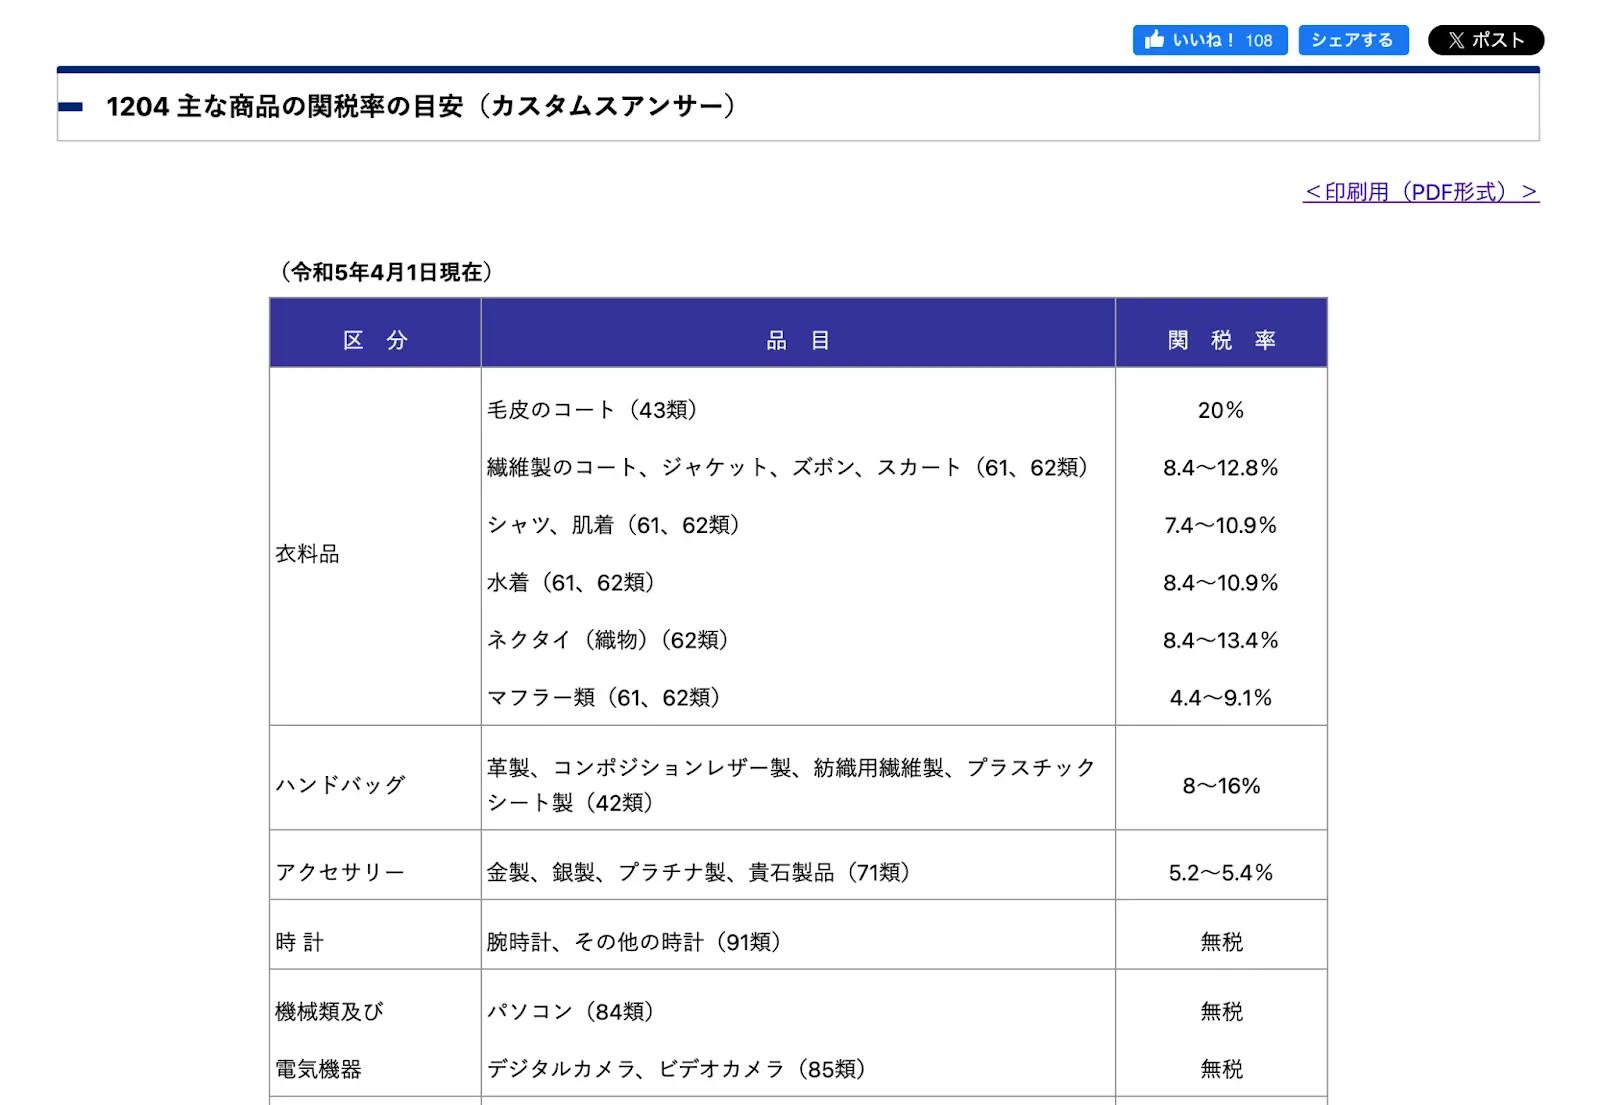Click the 8.4〜10.9% tariff rate
Viewport: 1600px width, 1105px height.
tap(1221, 582)
